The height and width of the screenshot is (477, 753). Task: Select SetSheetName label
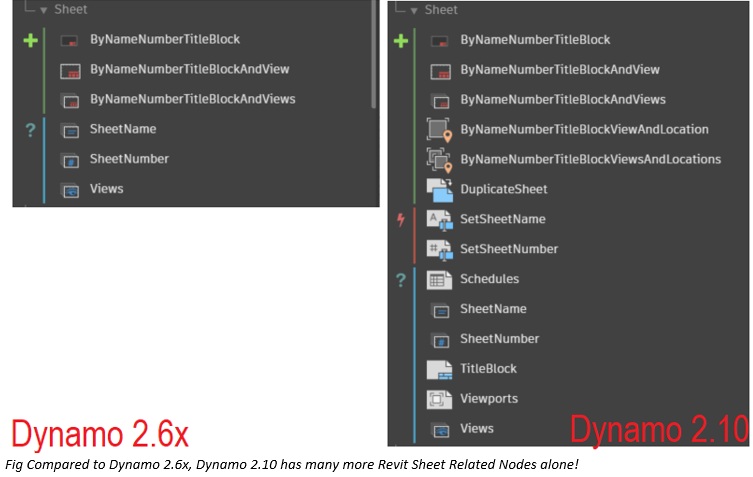coord(503,219)
